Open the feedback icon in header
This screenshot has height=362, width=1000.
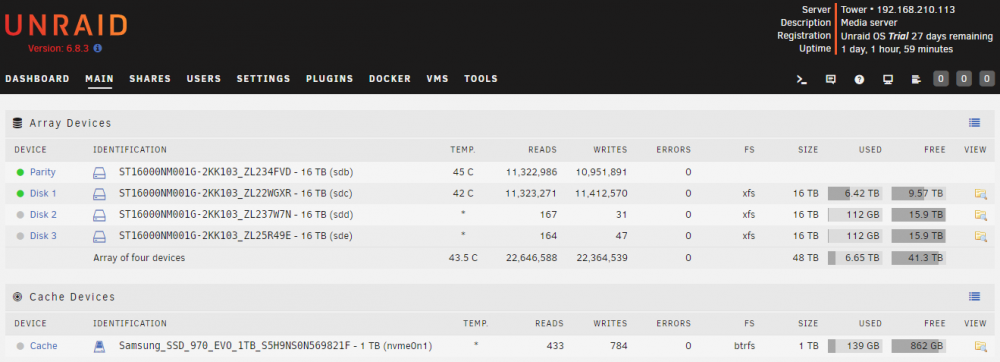click(830, 80)
